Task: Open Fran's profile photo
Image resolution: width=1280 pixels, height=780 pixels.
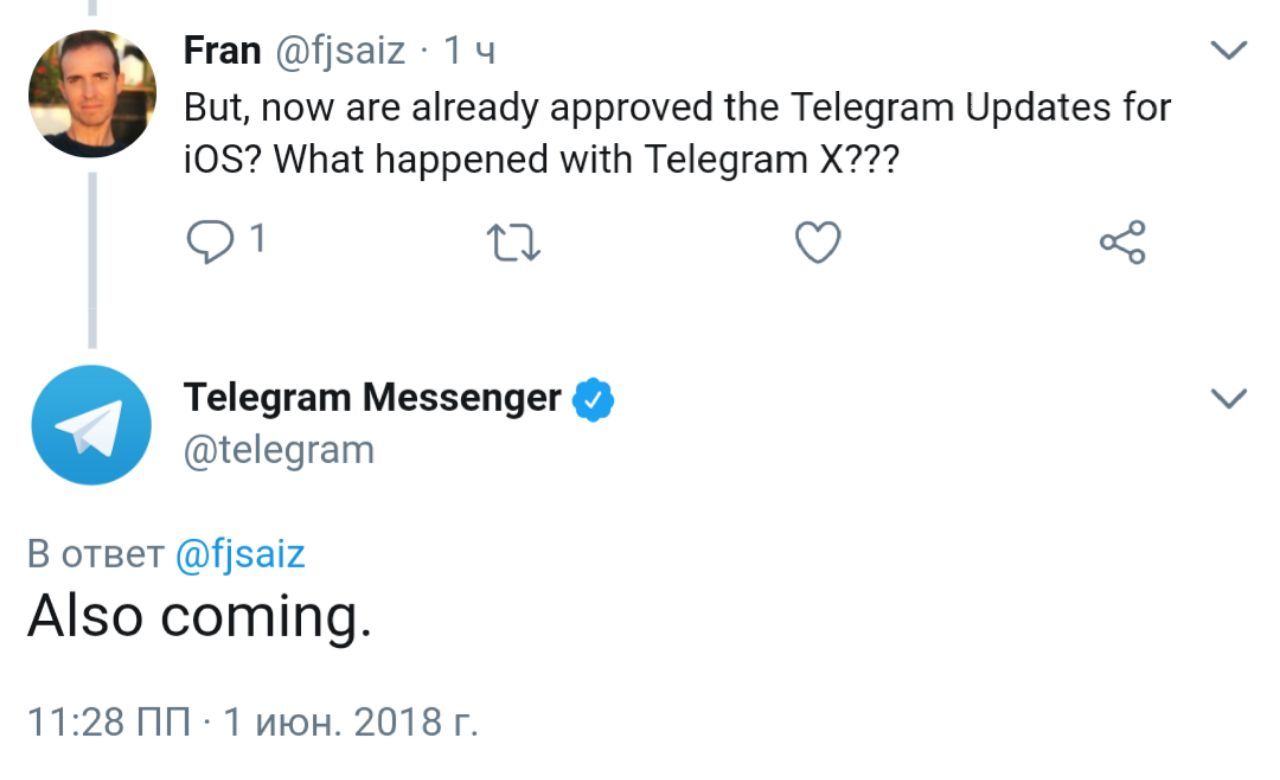Action: click(91, 94)
